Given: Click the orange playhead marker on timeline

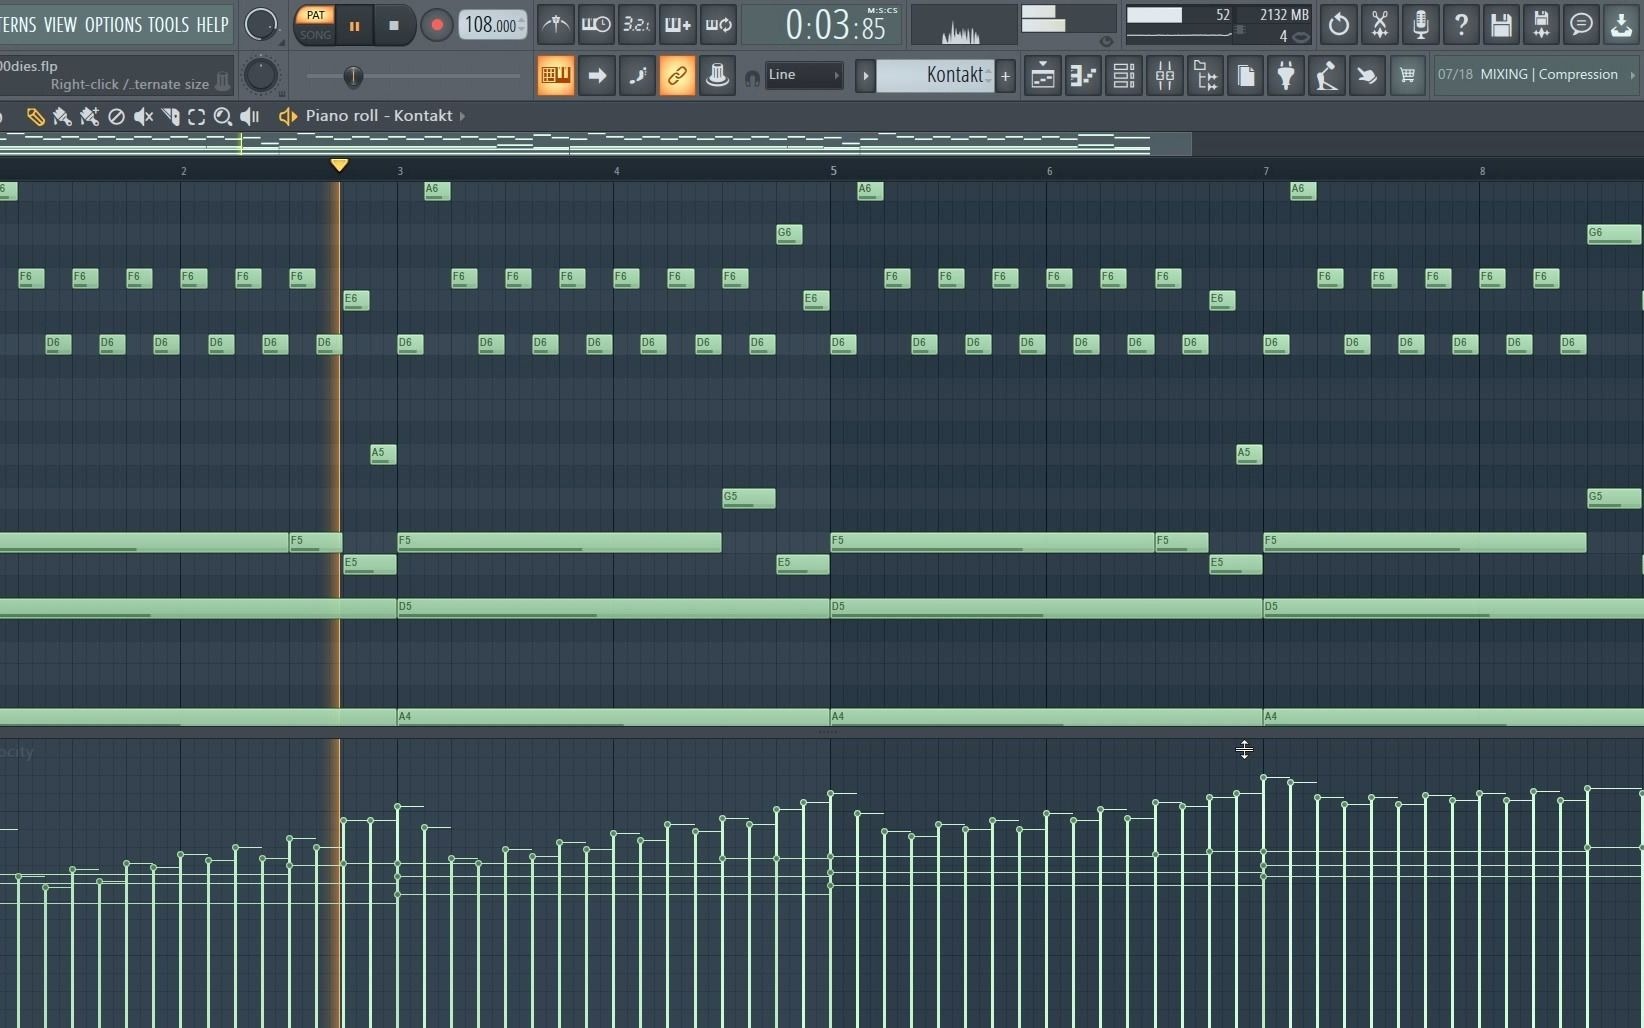Looking at the screenshot, I should [x=339, y=165].
